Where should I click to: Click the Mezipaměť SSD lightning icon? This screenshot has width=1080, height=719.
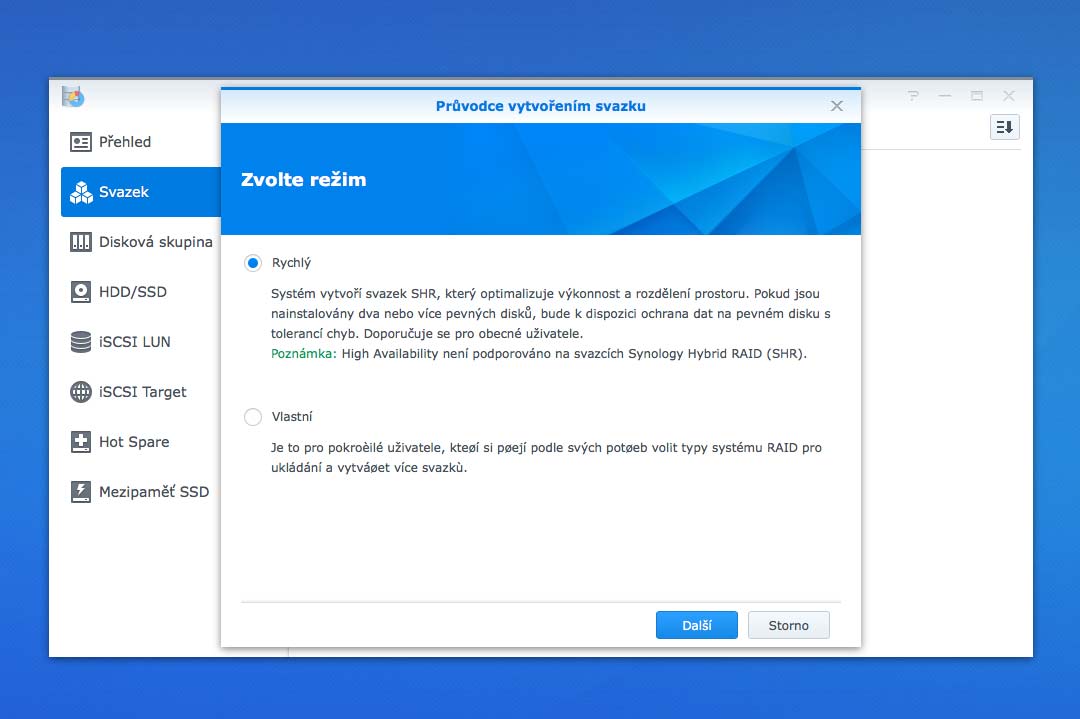[81, 492]
